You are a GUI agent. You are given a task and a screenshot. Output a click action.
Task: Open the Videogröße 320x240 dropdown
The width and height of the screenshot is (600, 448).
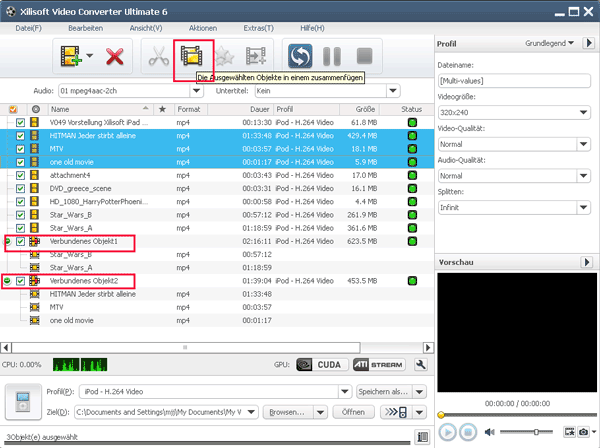583,112
